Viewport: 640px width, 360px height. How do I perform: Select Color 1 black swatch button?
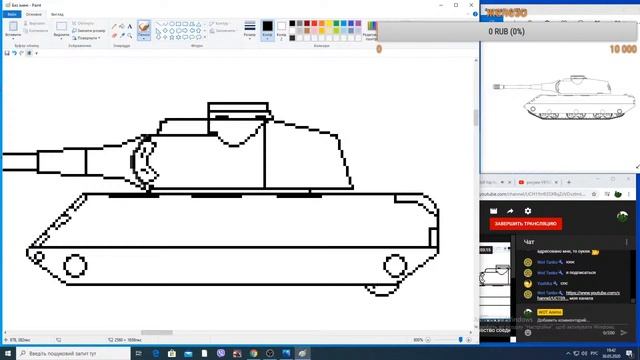(267, 30)
